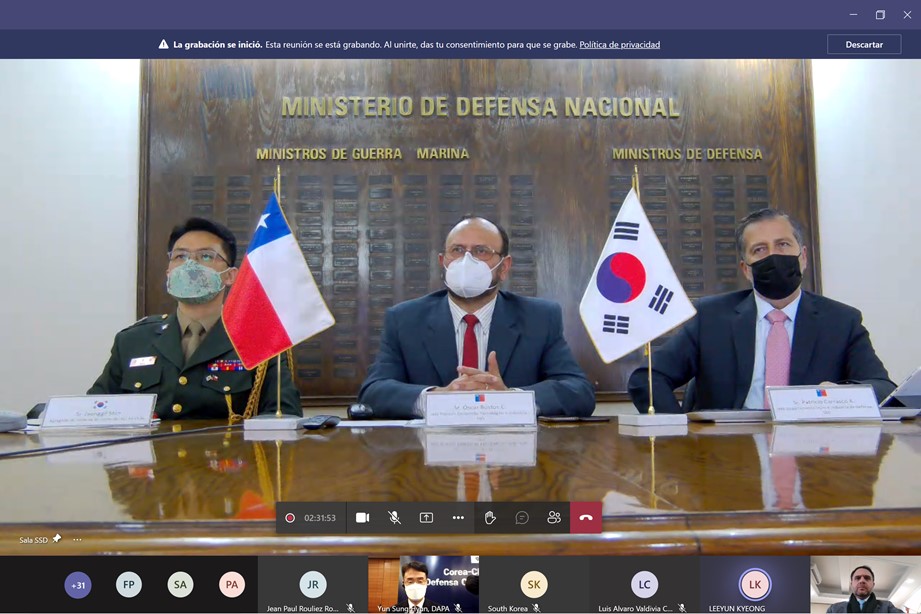Open the Política de privacidad link

(x=620, y=45)
